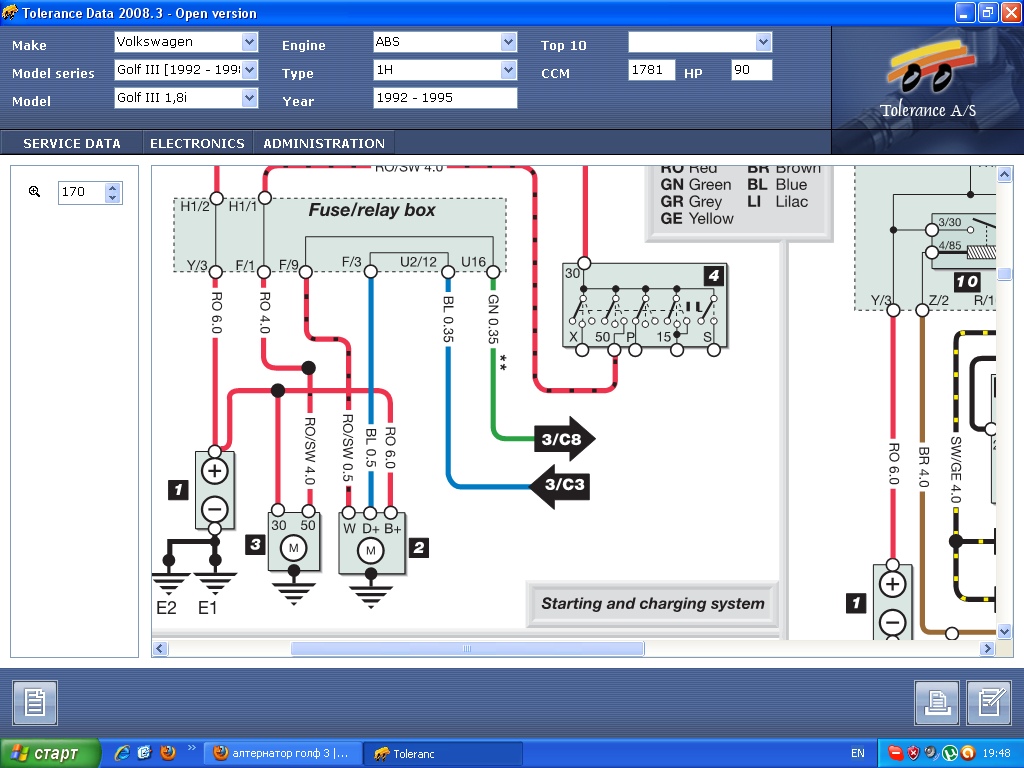Open the Top 10 dropdown
Image resolution: width=1024 pixels, height=768 pixels.
[x=764, y=42]
